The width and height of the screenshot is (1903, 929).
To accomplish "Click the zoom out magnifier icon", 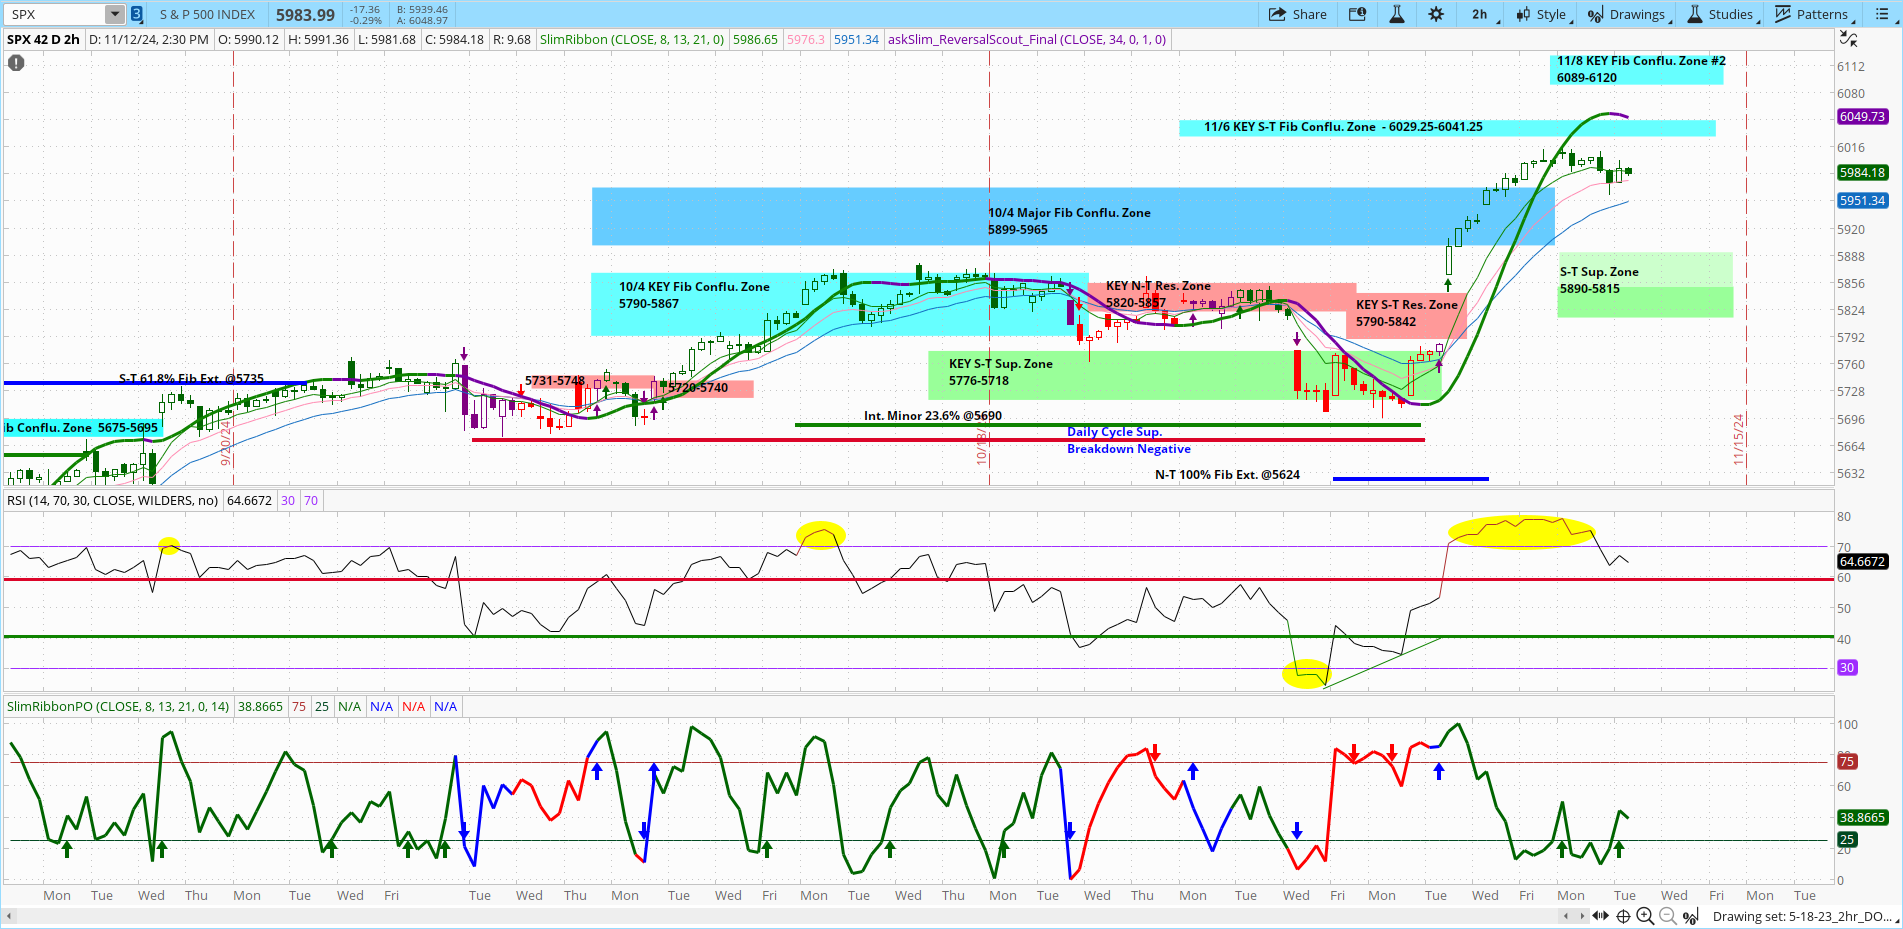I will point(1667,916).
